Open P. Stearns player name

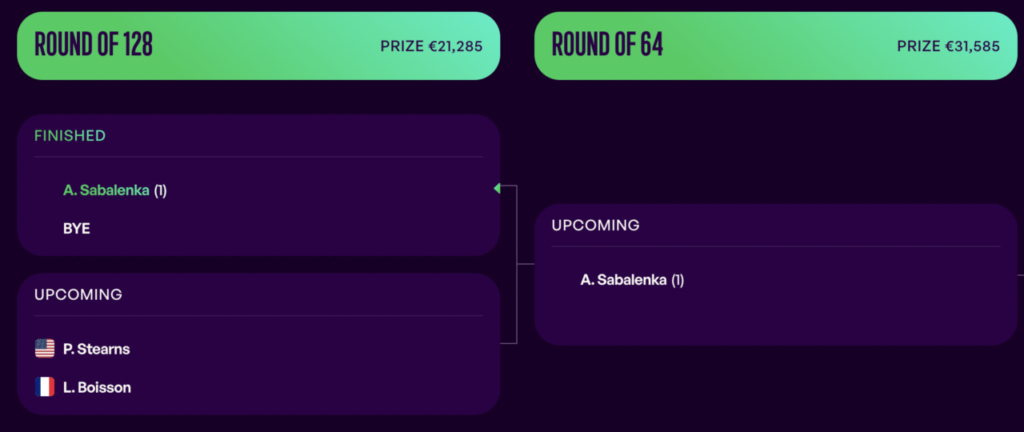(x=96, y=349)
